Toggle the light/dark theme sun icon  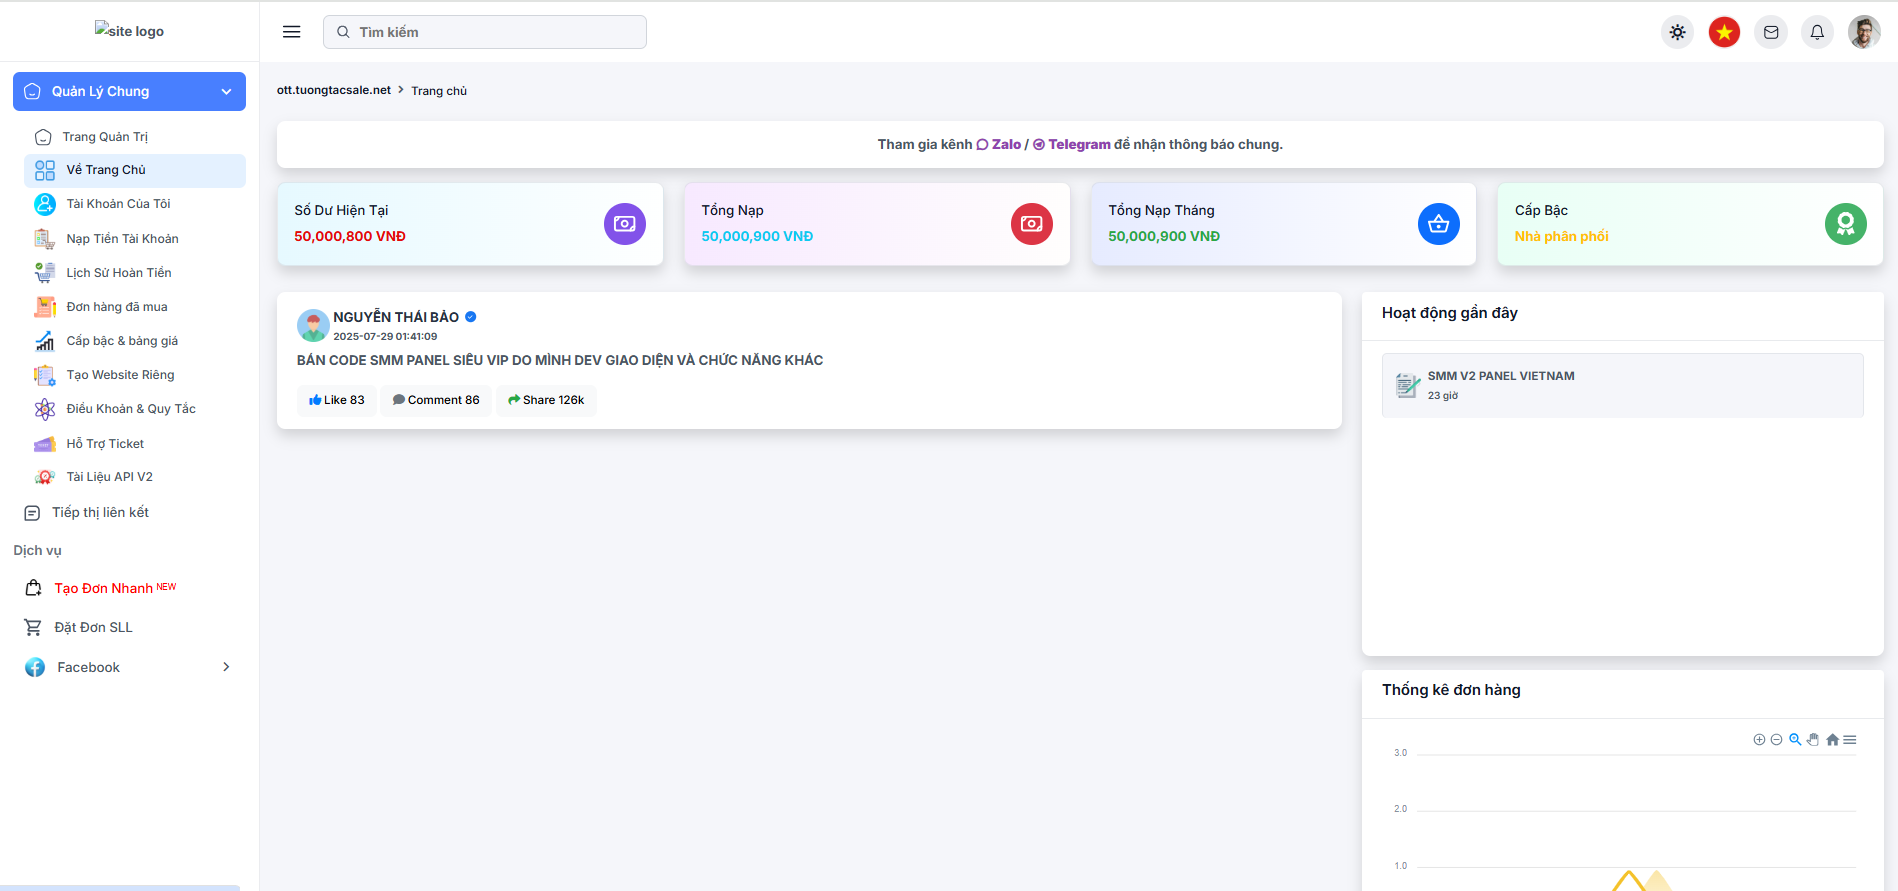coord(1677,32)
